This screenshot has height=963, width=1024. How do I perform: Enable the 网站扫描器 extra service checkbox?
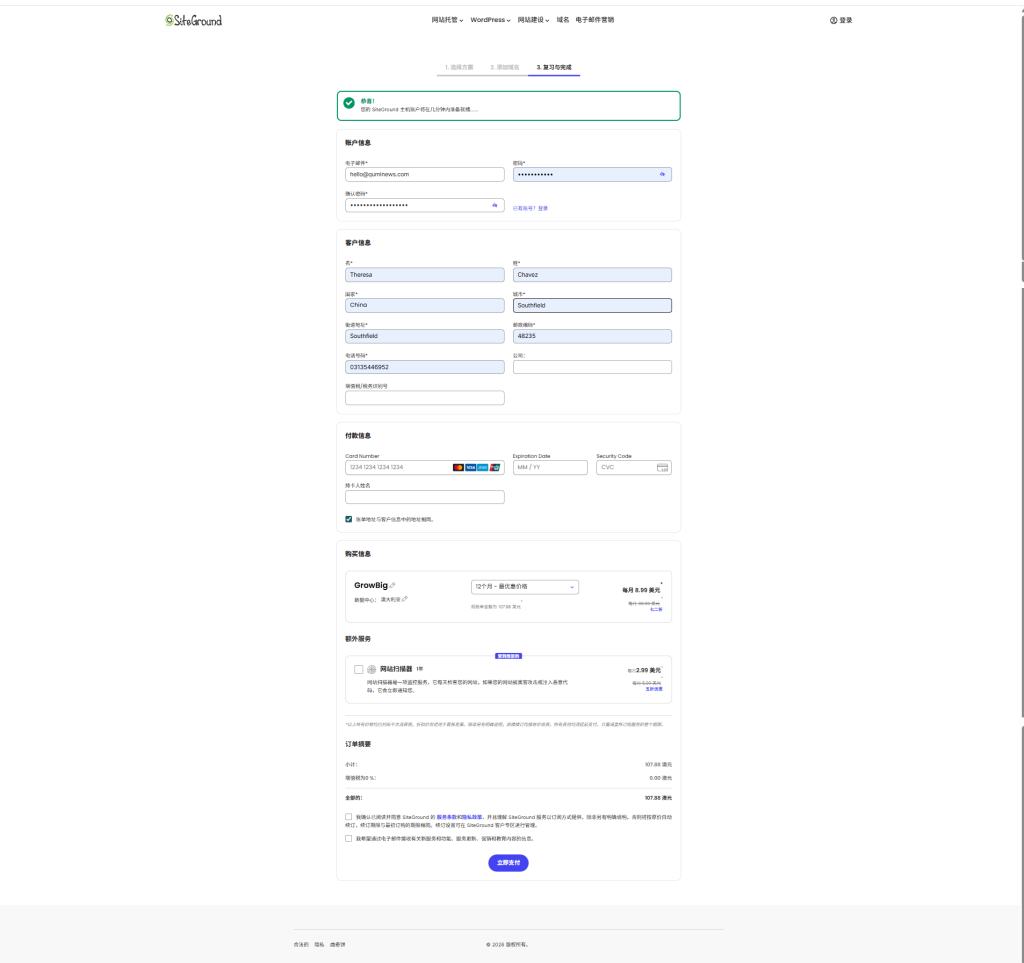pyautogui.click(x=358, y=669)
